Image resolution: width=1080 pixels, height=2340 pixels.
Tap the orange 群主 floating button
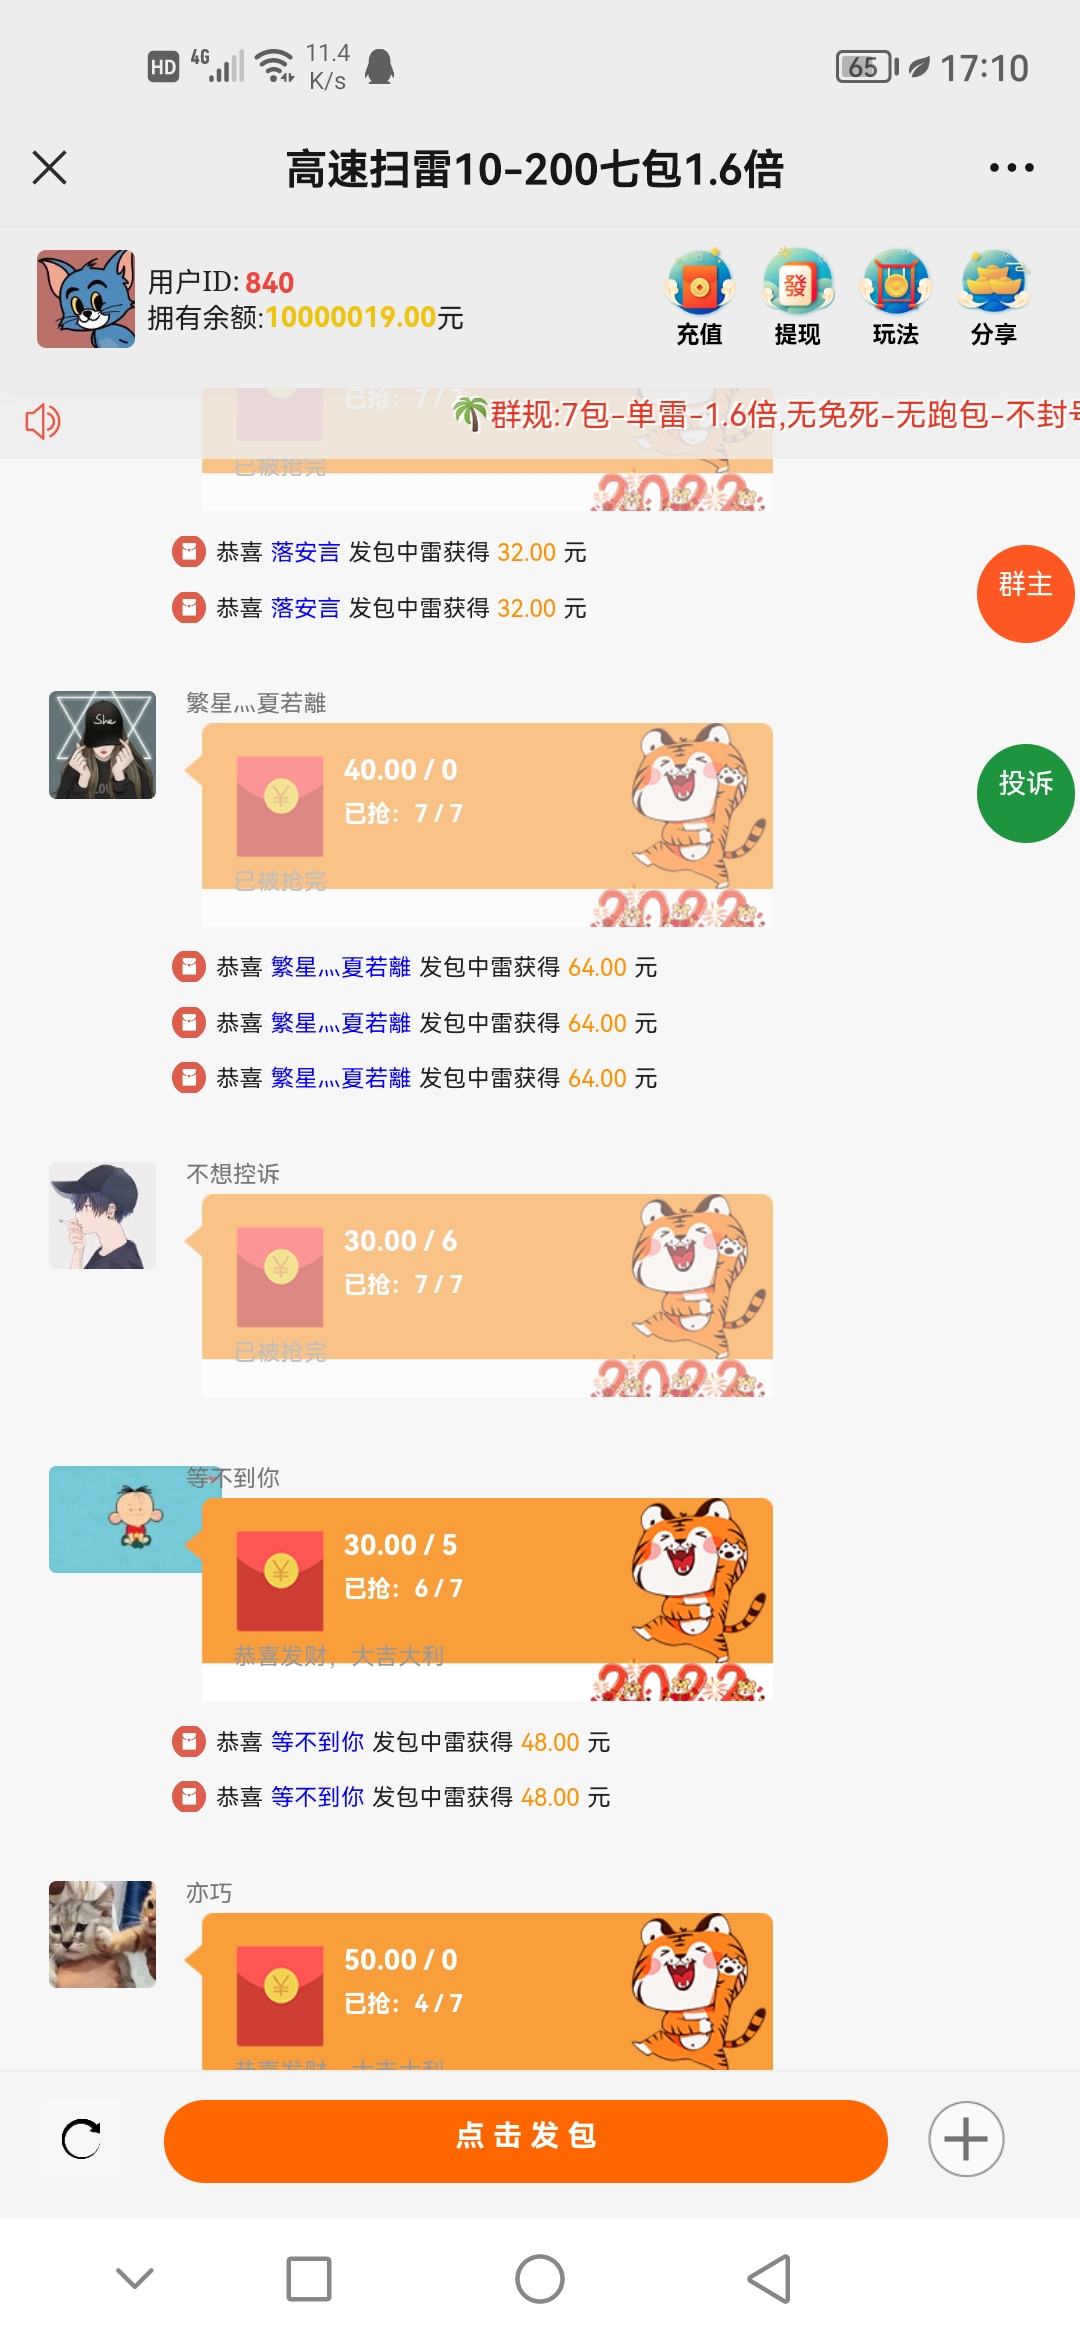pyautogui.click(x=1025, y=593)
